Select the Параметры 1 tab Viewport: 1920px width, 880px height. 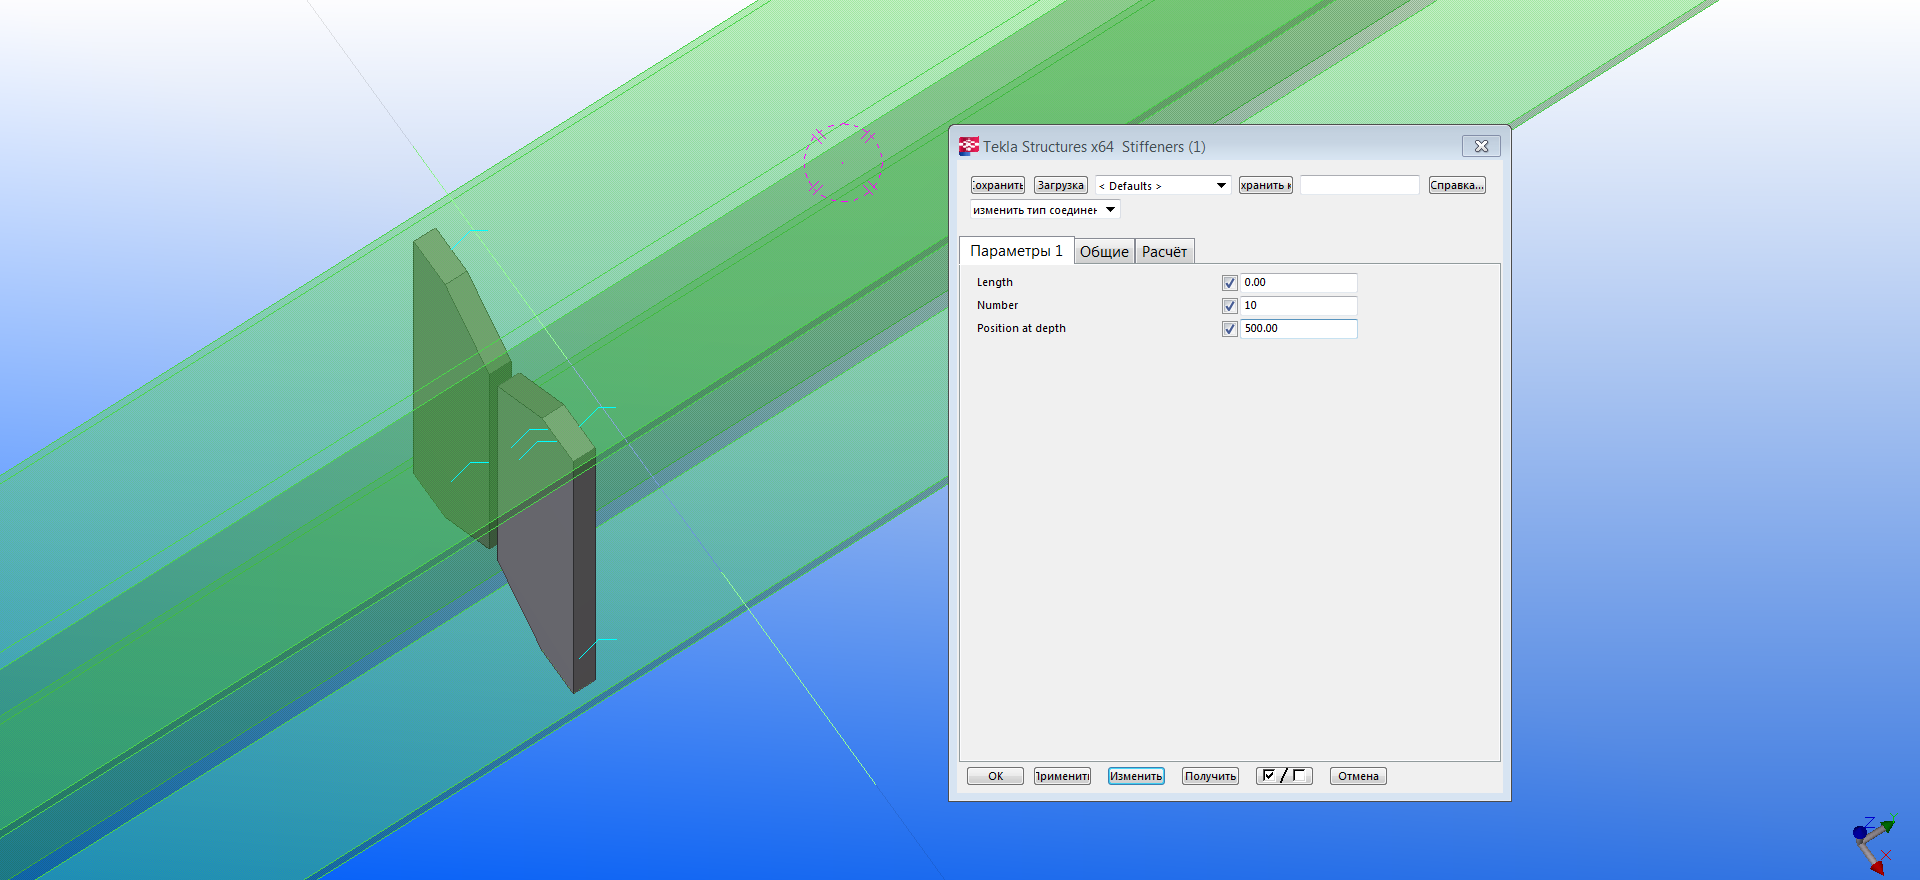click(x=1016, y=251)
